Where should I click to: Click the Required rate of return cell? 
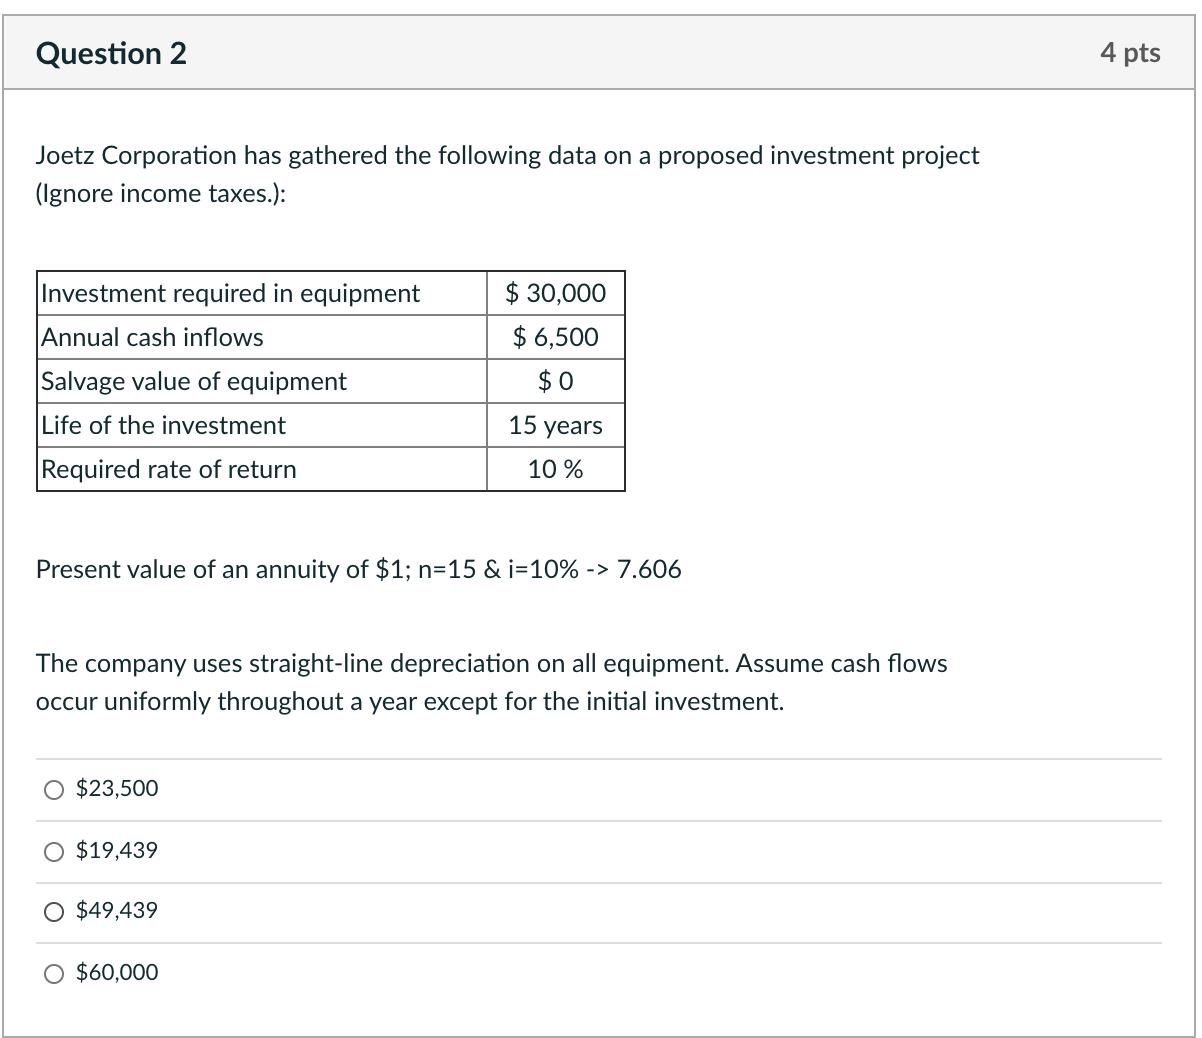167,469
